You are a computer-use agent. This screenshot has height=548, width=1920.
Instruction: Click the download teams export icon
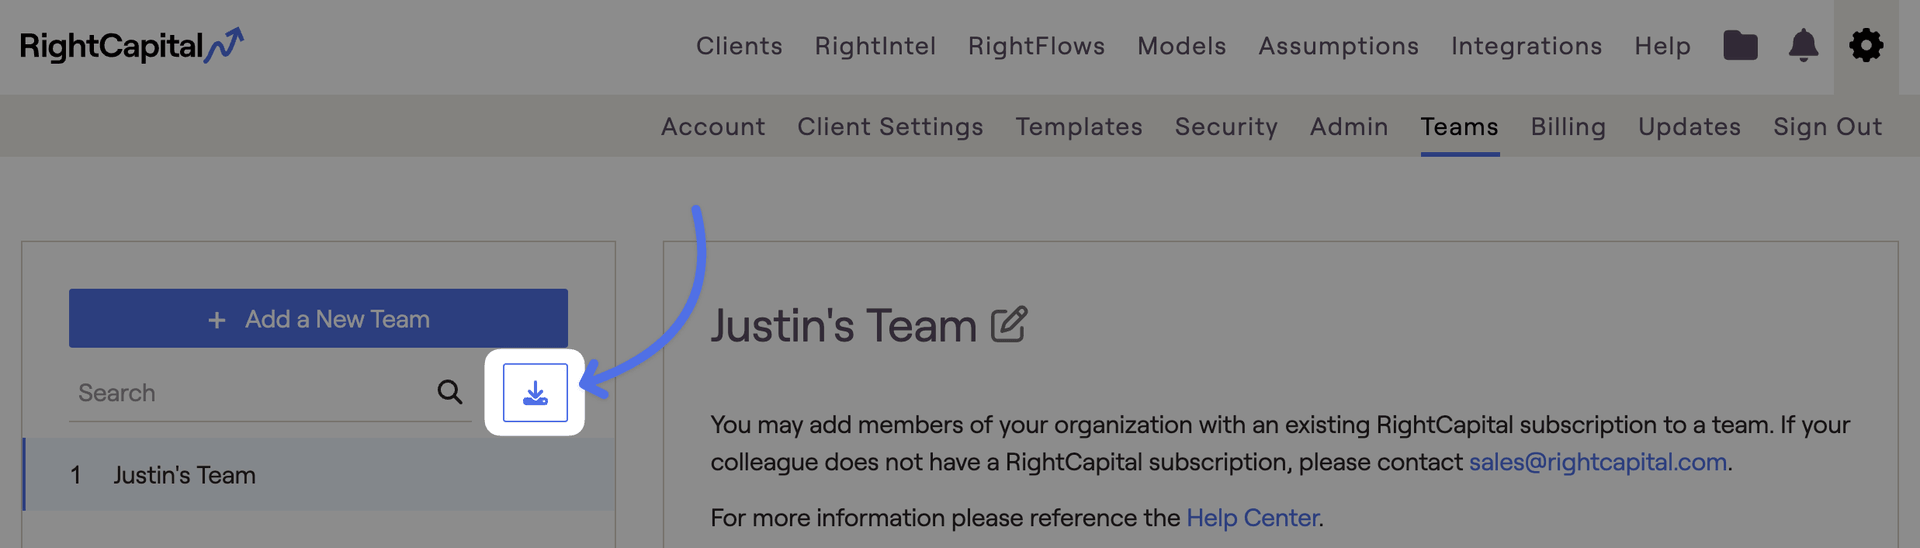535,393
